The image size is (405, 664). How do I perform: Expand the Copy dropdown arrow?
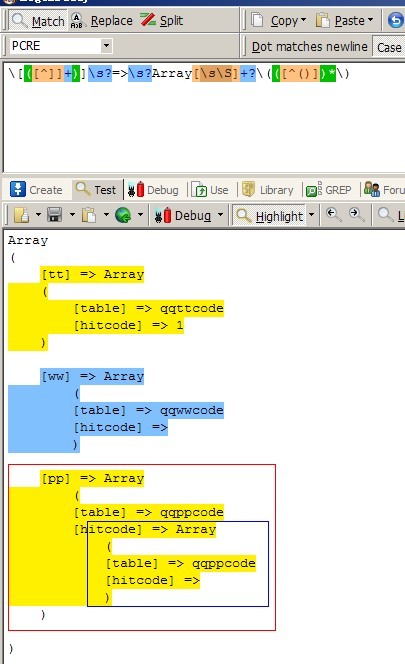[x=303, y=20]
